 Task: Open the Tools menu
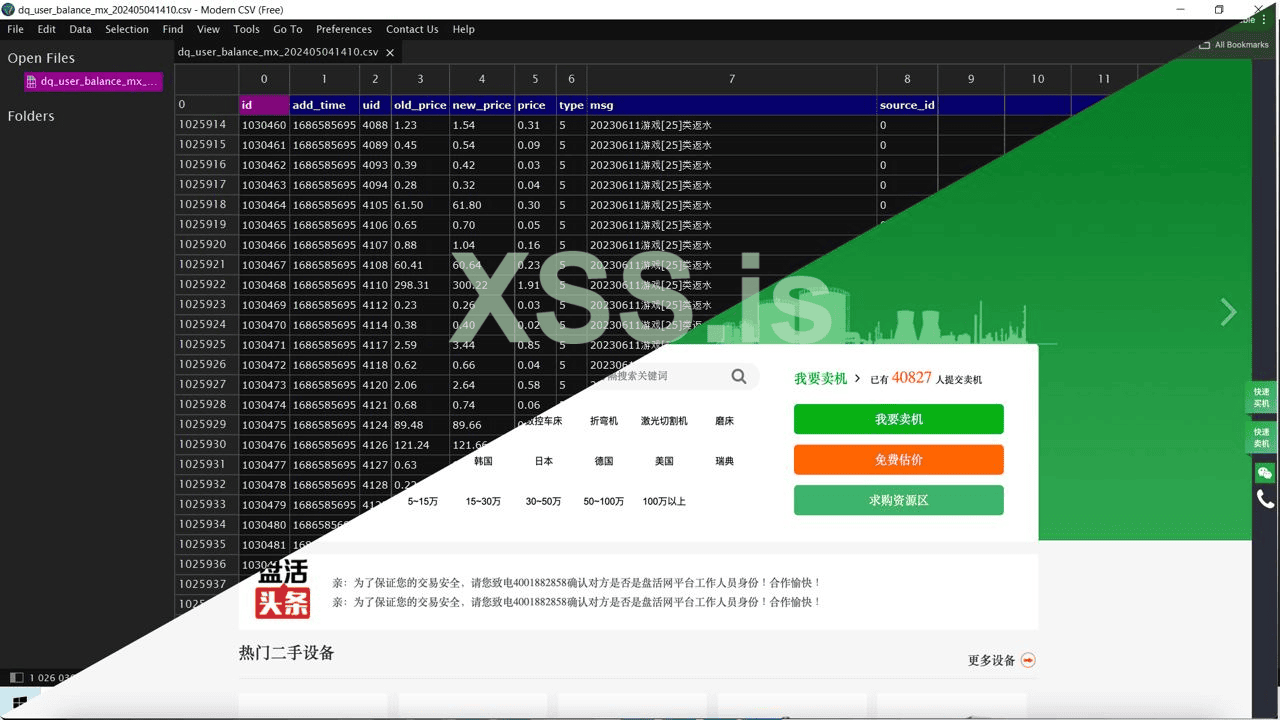point(246,29)
